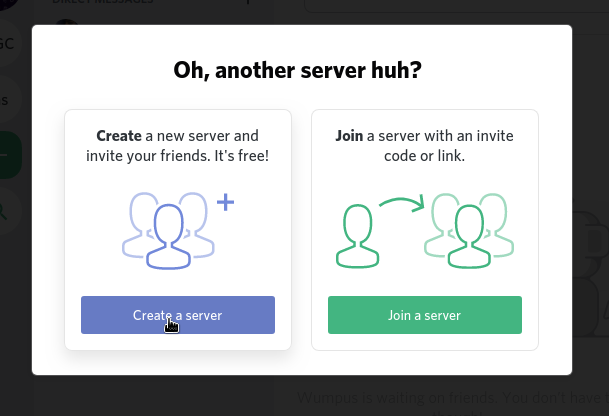Viewport: 609px width, 416px height.
Task: Click the Create a server button
Action: point(178,315)
